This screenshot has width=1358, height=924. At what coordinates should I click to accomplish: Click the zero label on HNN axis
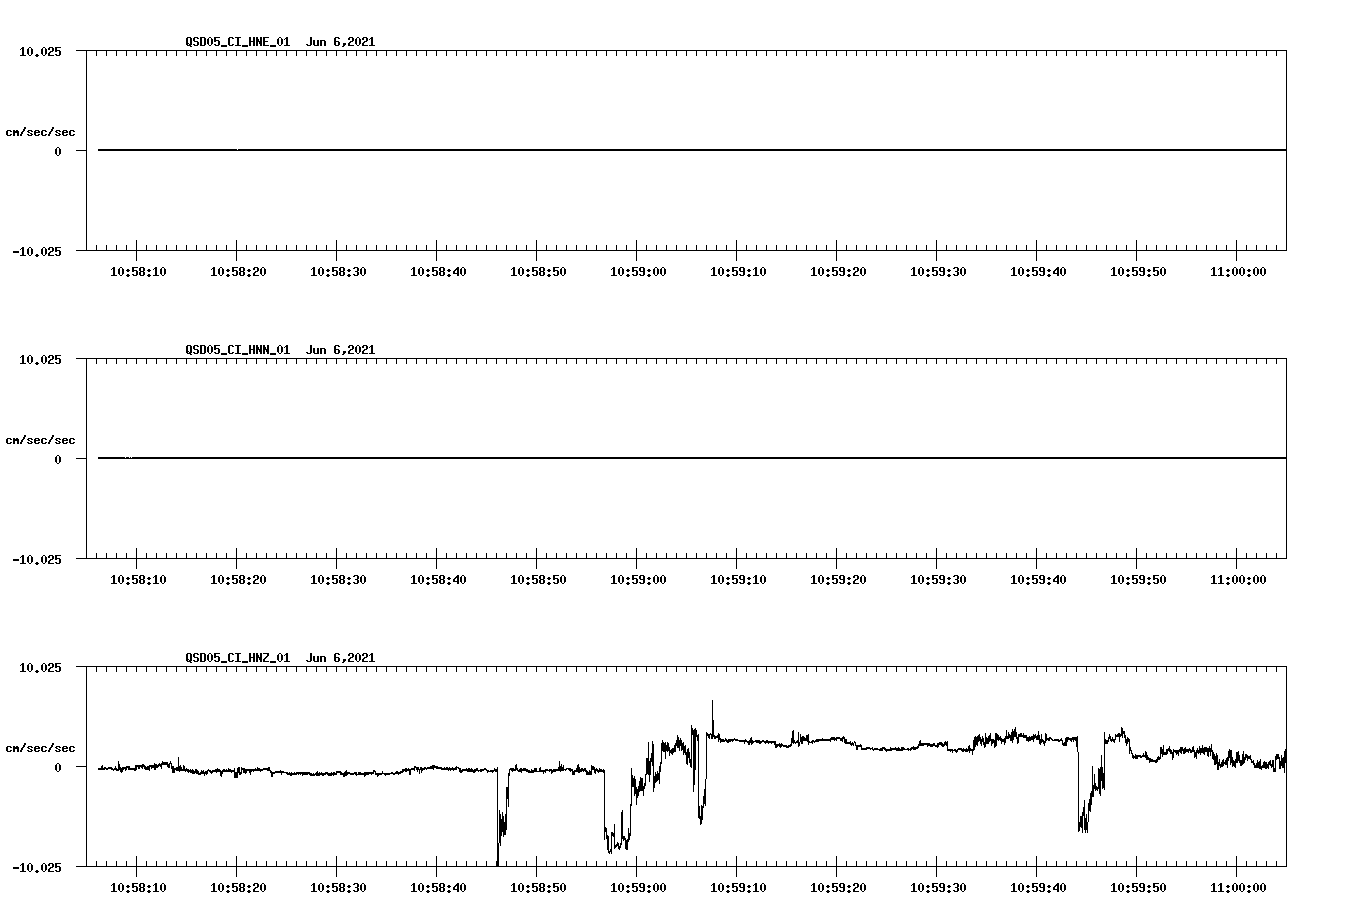pyautogui.click(x=58, y=459)
